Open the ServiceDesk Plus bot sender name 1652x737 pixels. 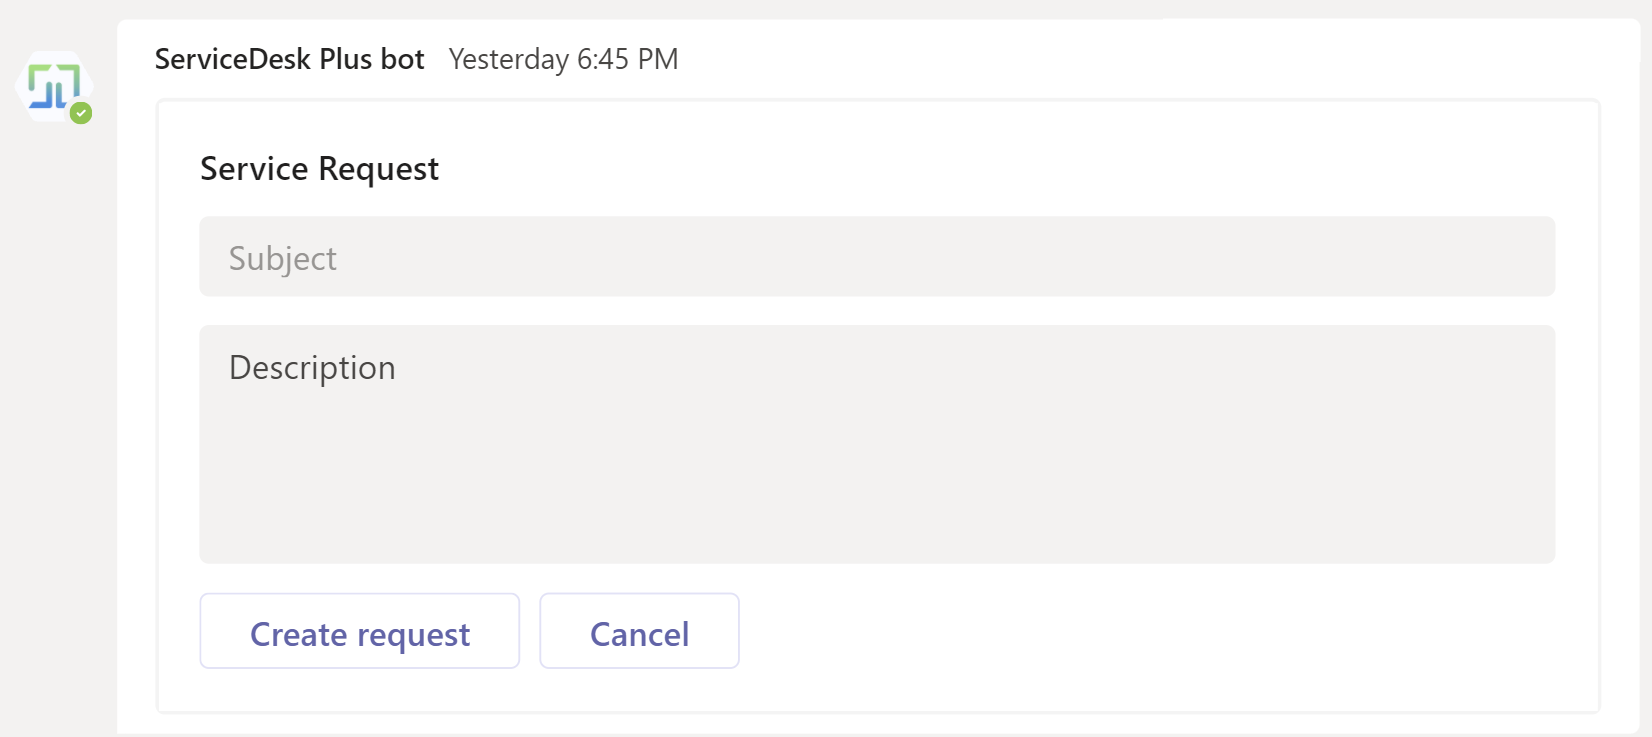point(289,59)
